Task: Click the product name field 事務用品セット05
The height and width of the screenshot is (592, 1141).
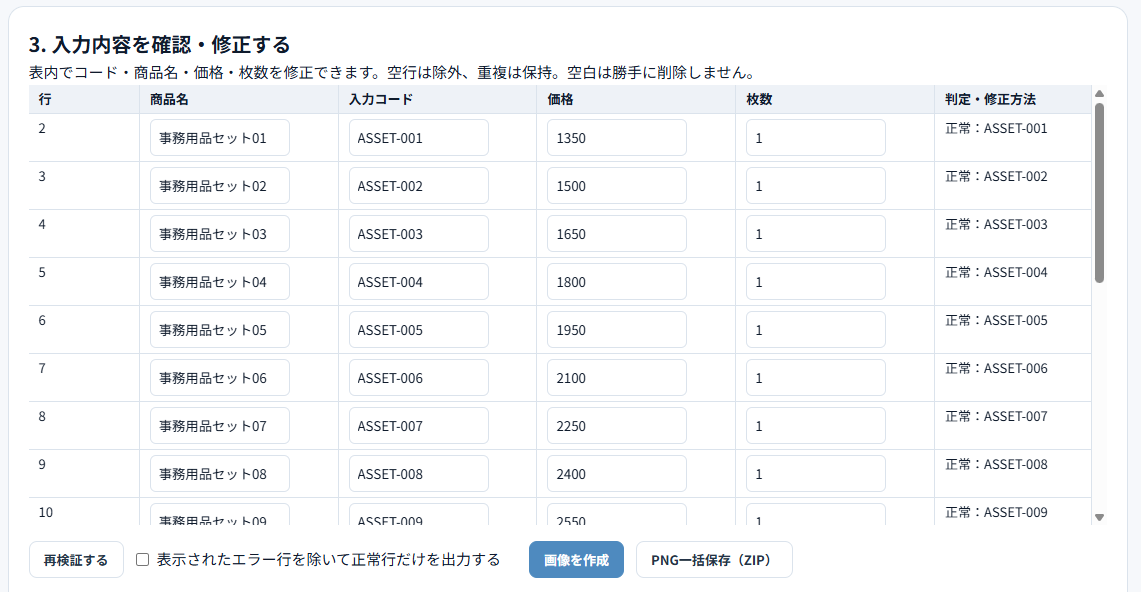Action: pyautogui.click(x=220, y=329)
